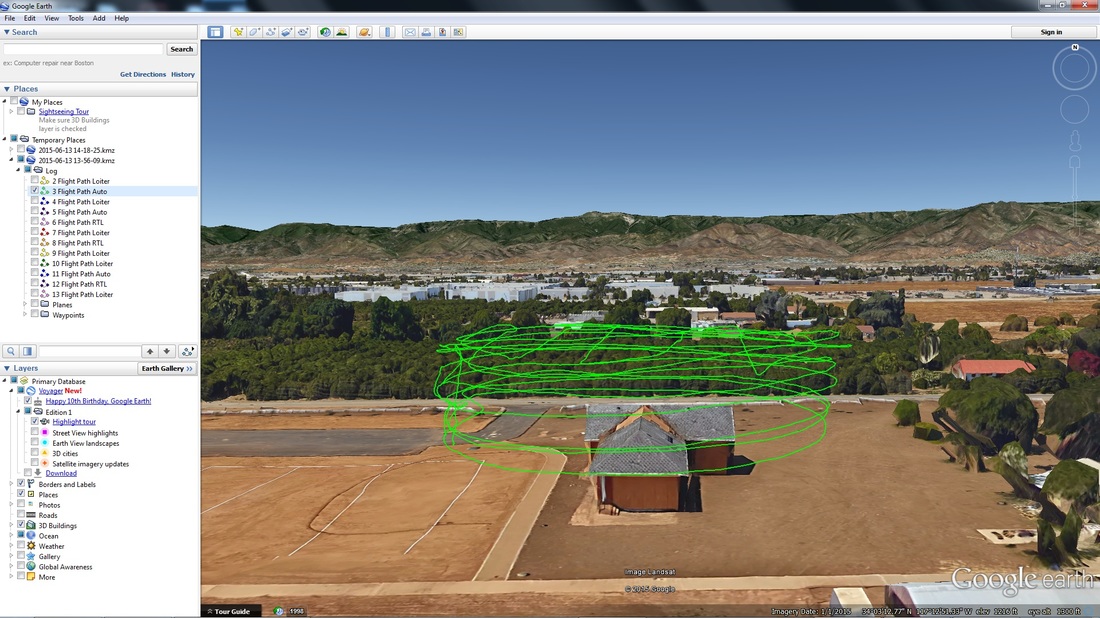
Task: Open the View menu
Action: click(x=52, y=18)
